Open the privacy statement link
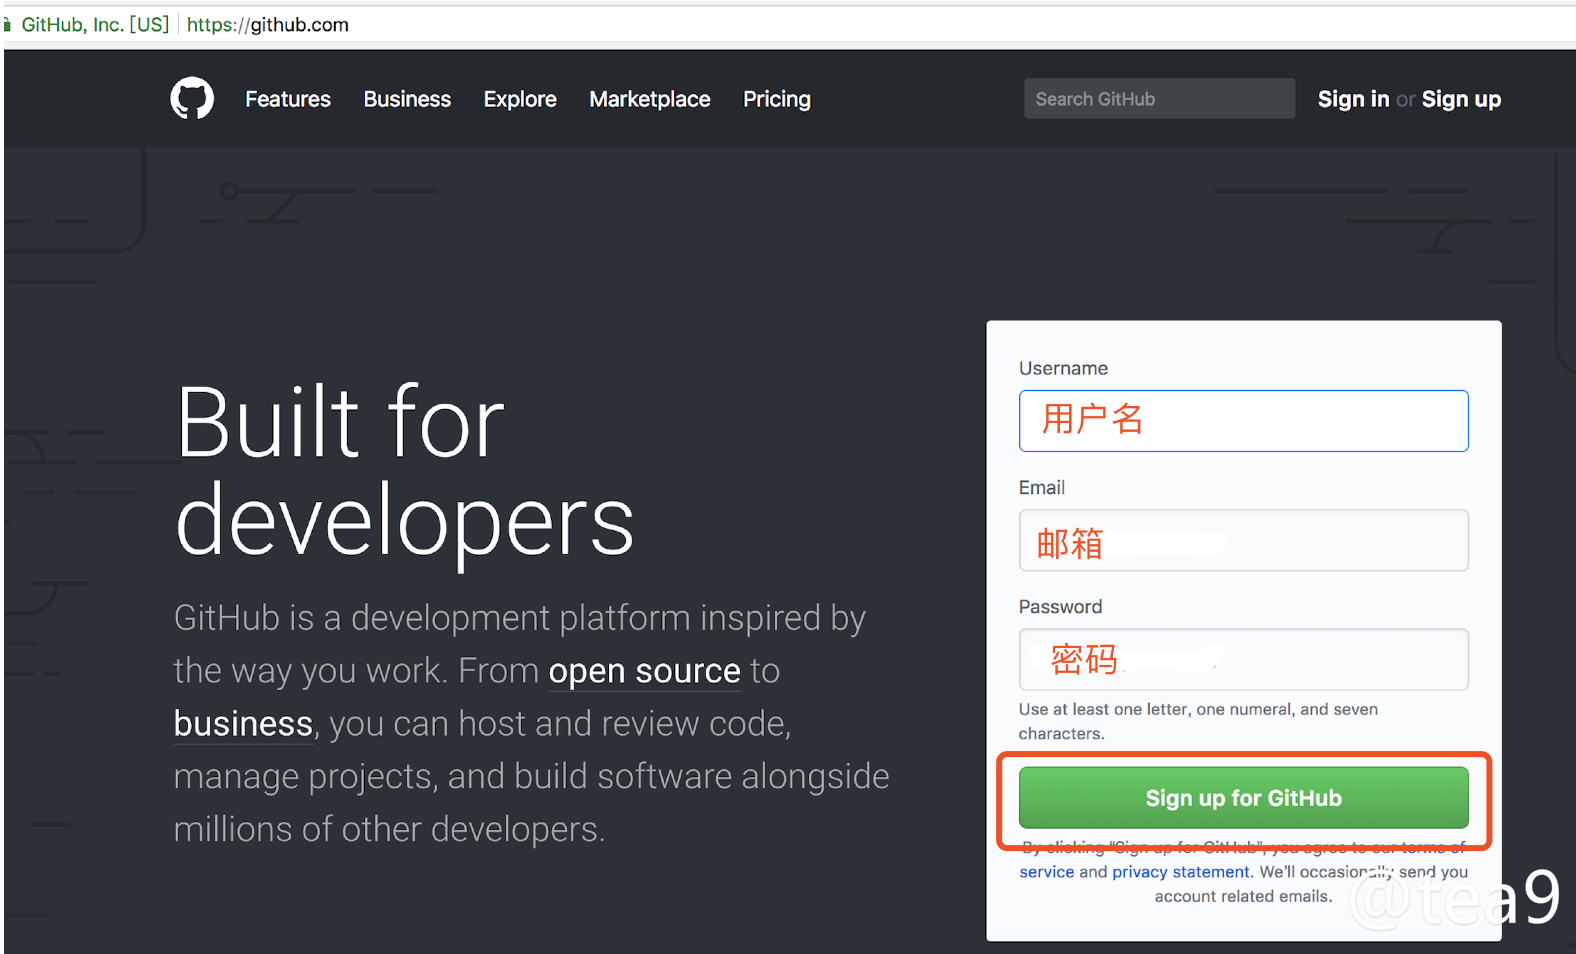The image size is (1576, 954). [1180, 872]
